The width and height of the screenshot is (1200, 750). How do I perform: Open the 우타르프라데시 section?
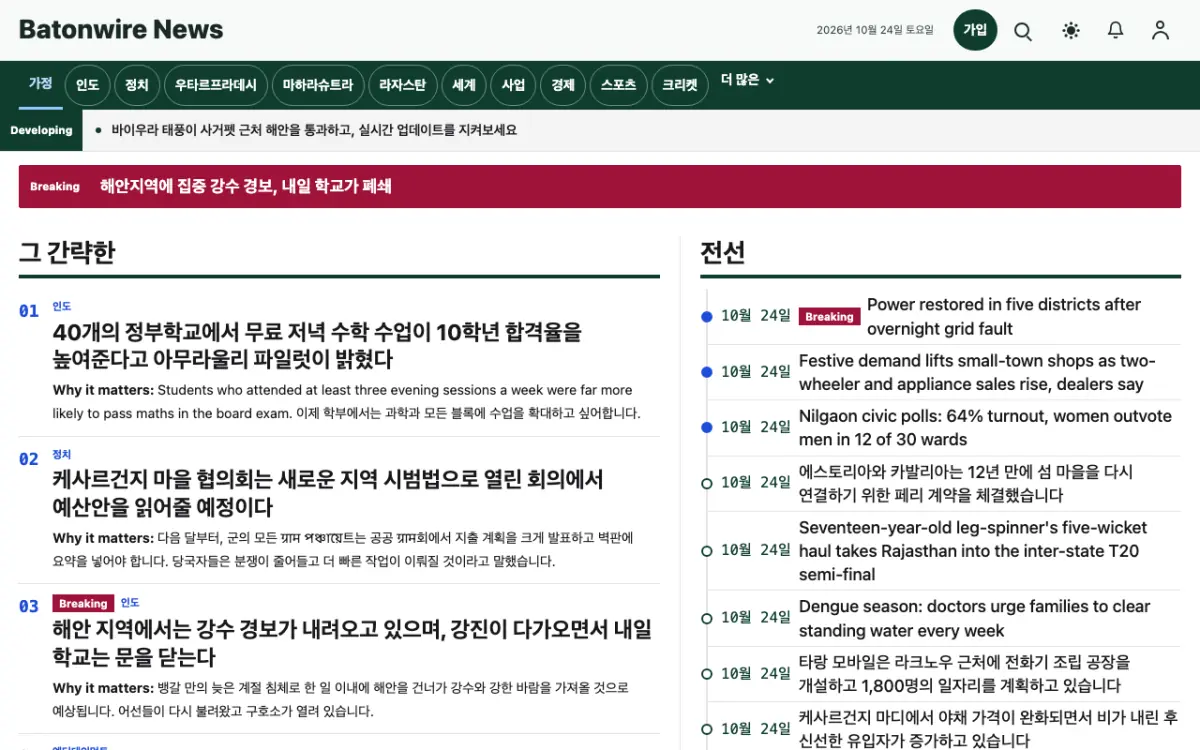click(216, 86)
